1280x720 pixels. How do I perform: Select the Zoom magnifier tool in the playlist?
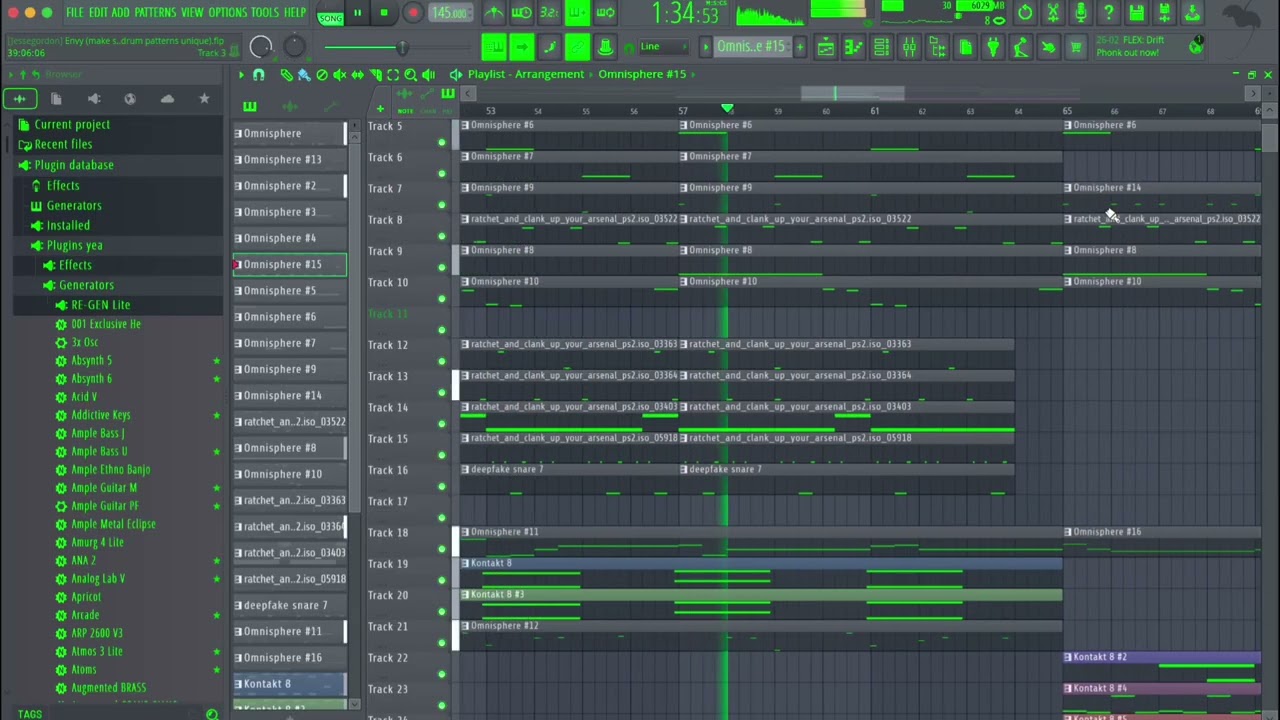pyautogui.click(x=411, y=75)
